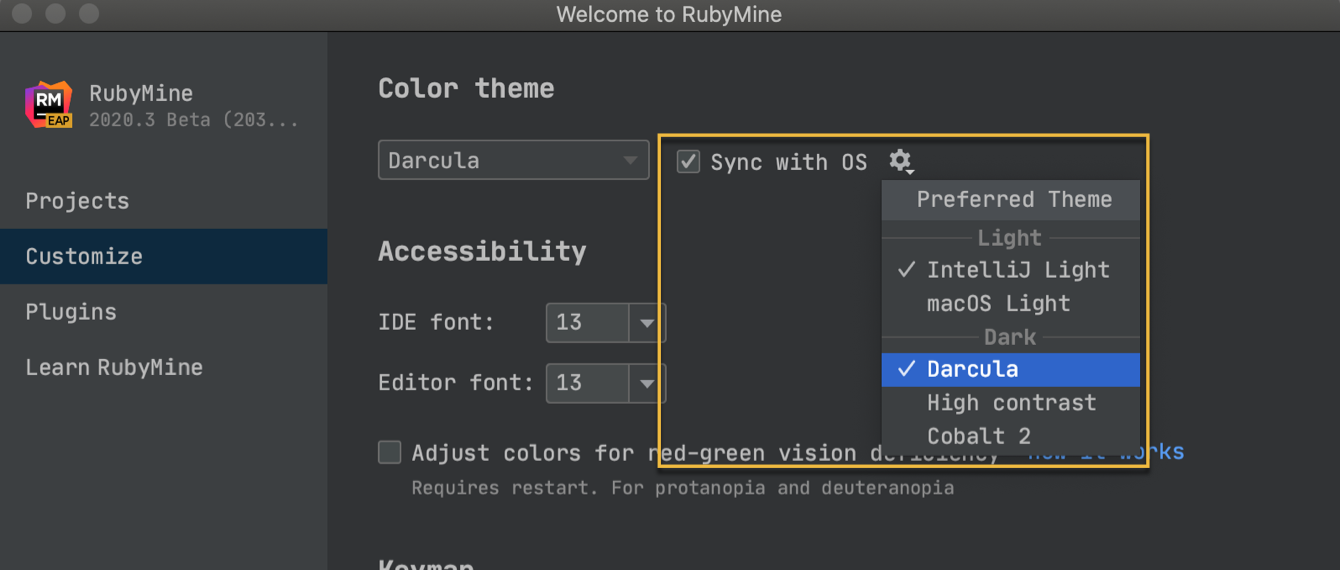The image size is (1340, 570).
Task: Minimize the Welcome to RubyMine window
Action: tap(55, 14)
